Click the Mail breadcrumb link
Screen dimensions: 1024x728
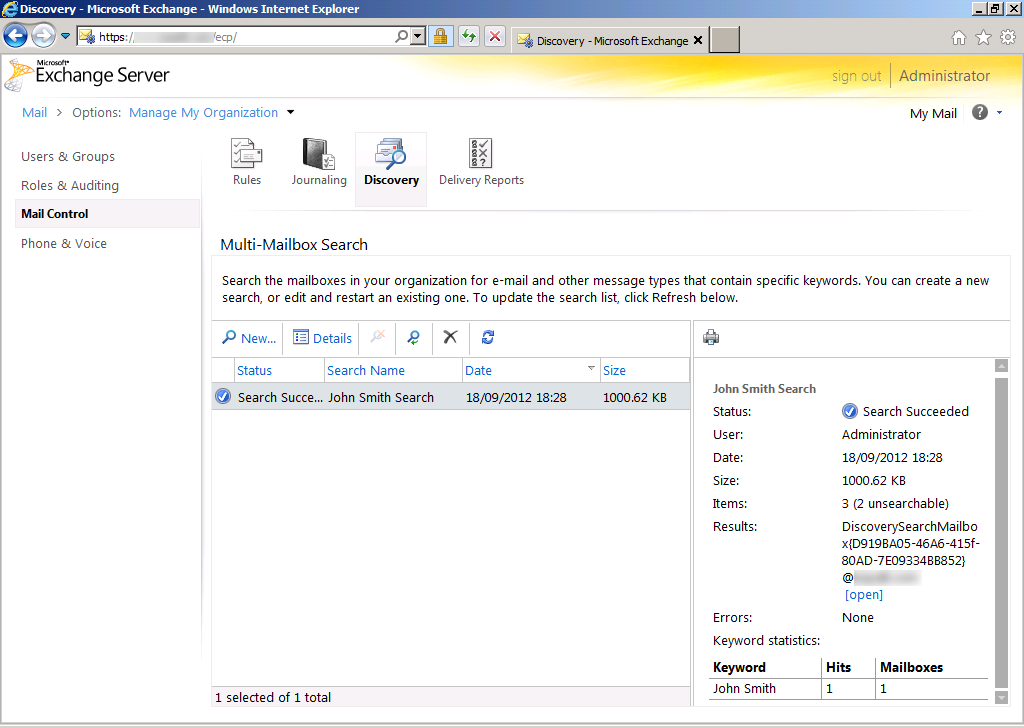pos(35,112)
